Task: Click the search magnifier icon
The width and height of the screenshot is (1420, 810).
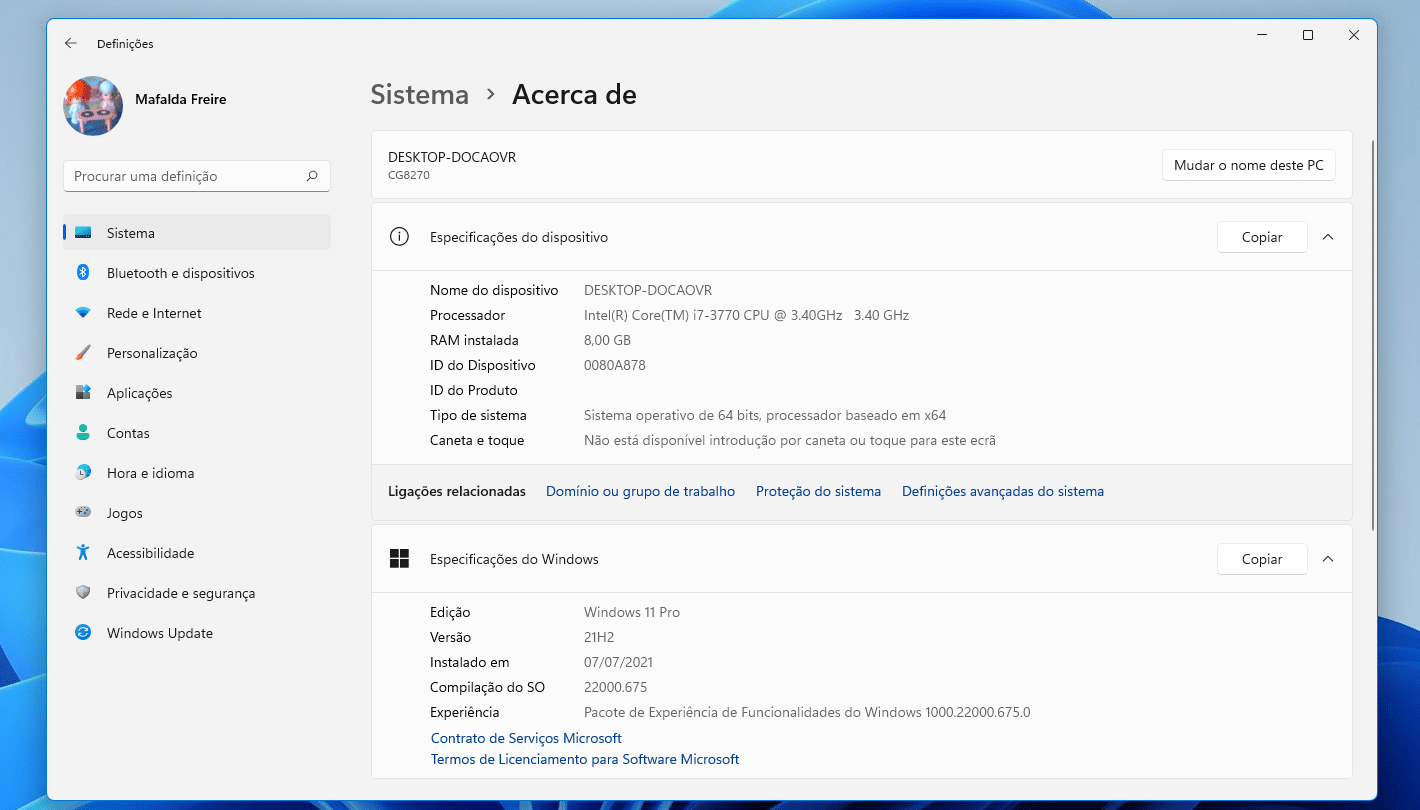Action: pos(312,176)
